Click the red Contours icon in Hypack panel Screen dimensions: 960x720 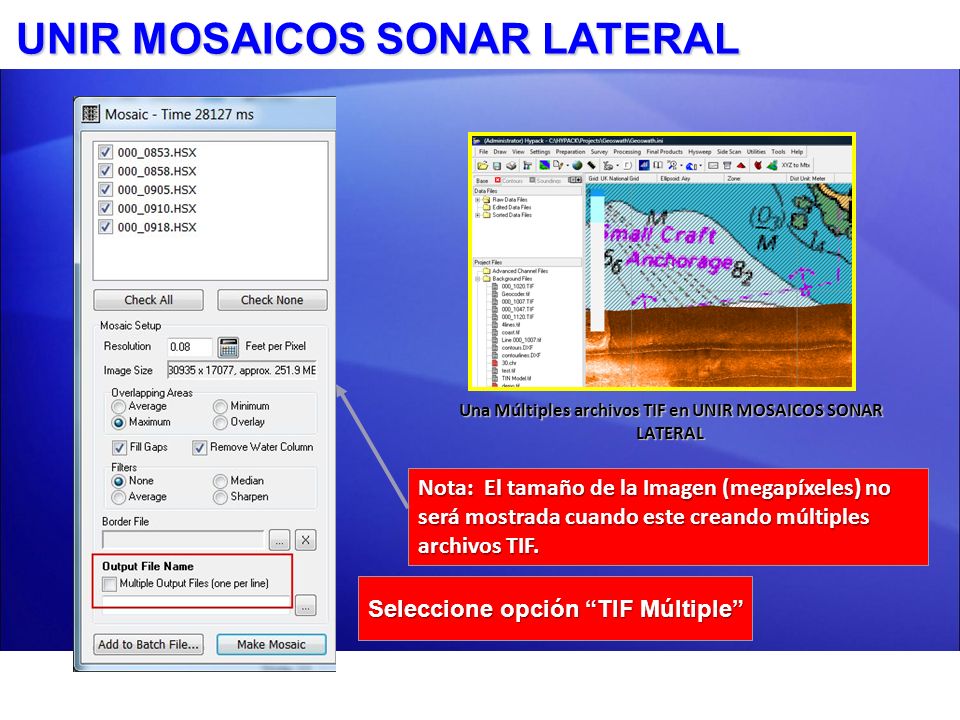coord(498,180)
